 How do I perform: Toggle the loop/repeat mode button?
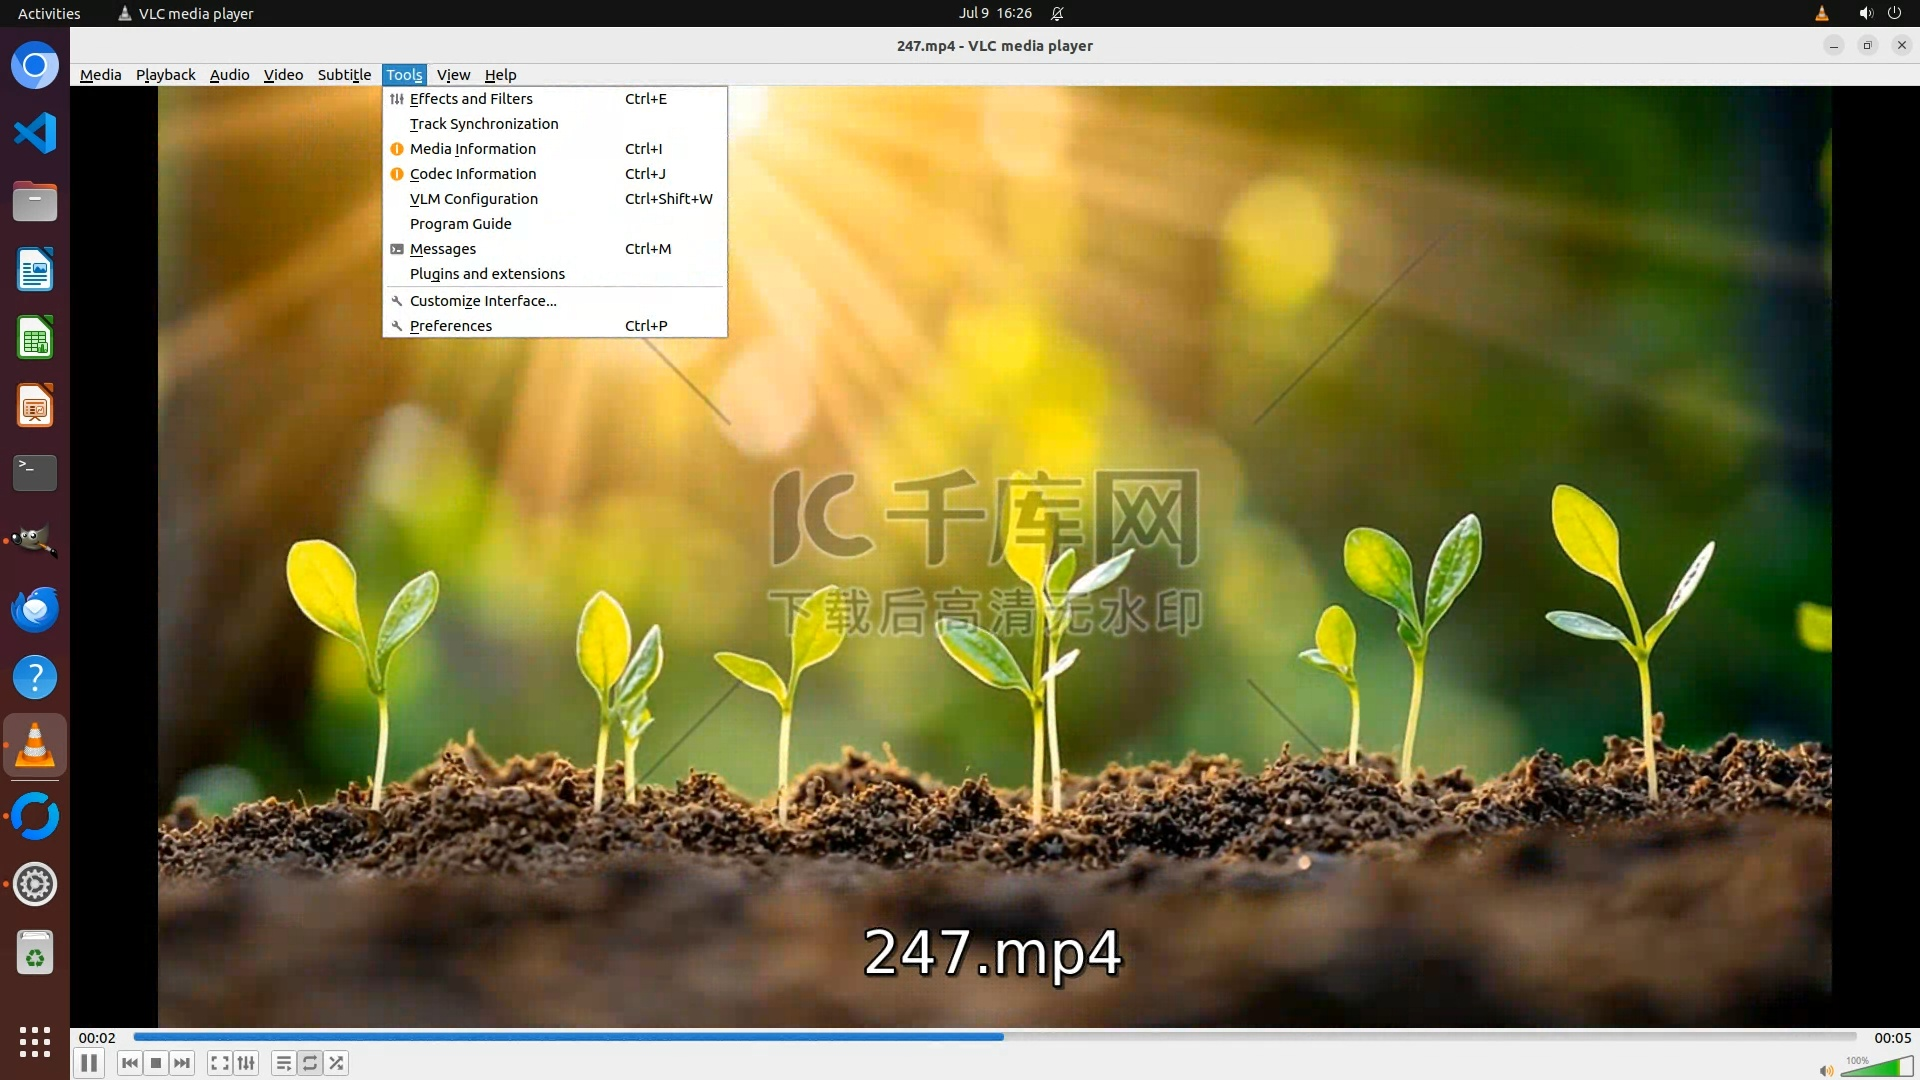click(x=310, y=1063)
